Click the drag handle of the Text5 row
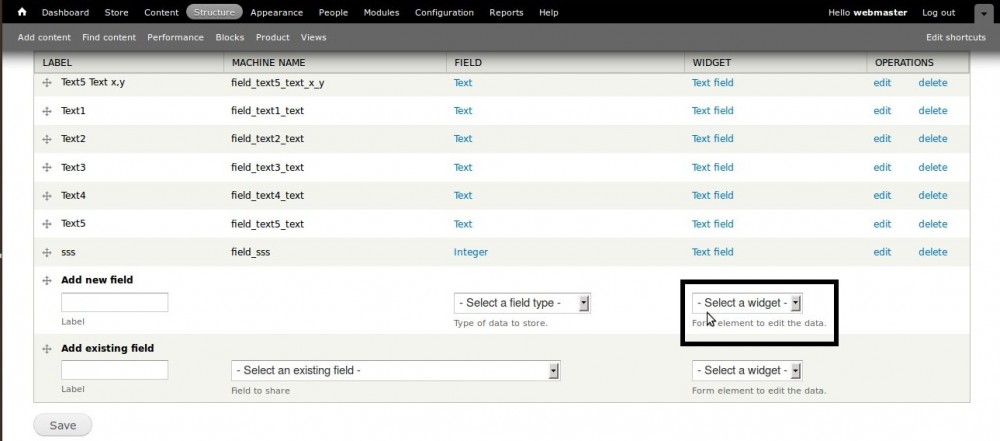Image resolution: width=1000 pixels, height=441 pixels. [x=47, y=224]
